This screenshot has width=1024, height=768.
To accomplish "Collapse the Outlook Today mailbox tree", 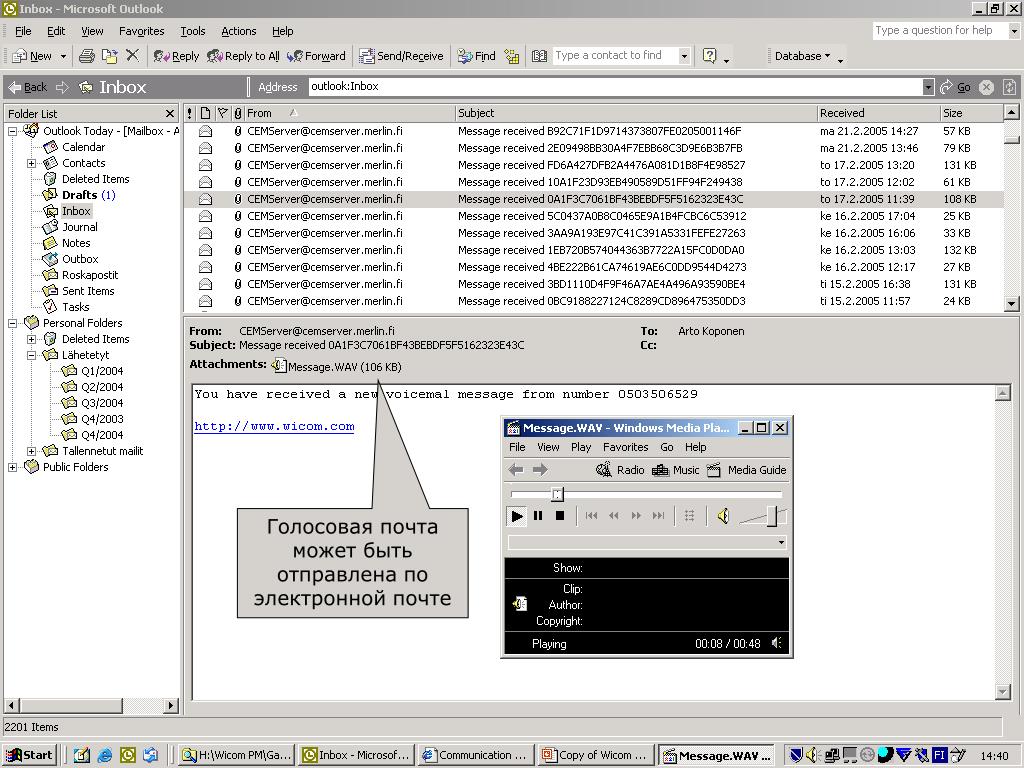I will [x=12, y=131].
